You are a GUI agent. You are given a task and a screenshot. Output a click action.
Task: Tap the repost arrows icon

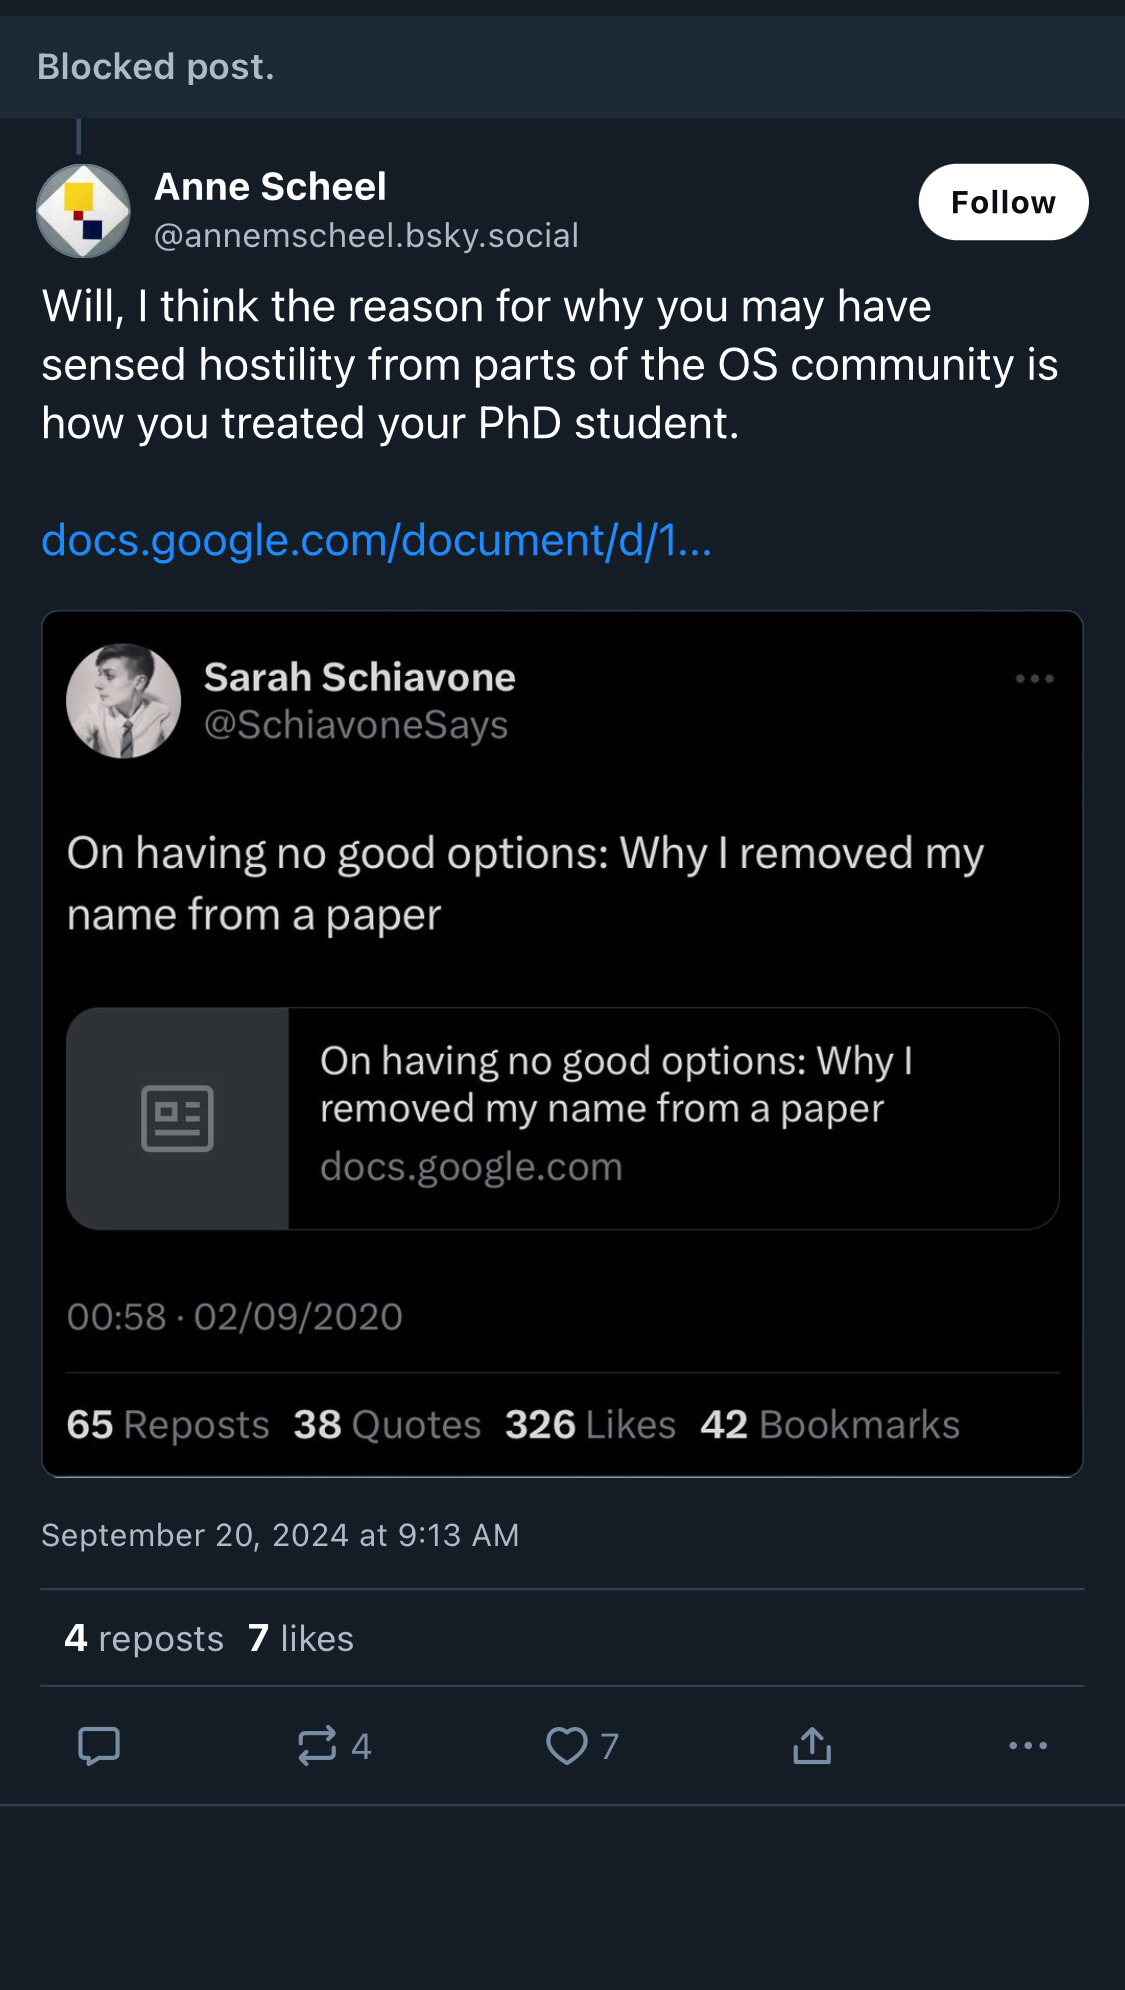(x=317, y=1746)
